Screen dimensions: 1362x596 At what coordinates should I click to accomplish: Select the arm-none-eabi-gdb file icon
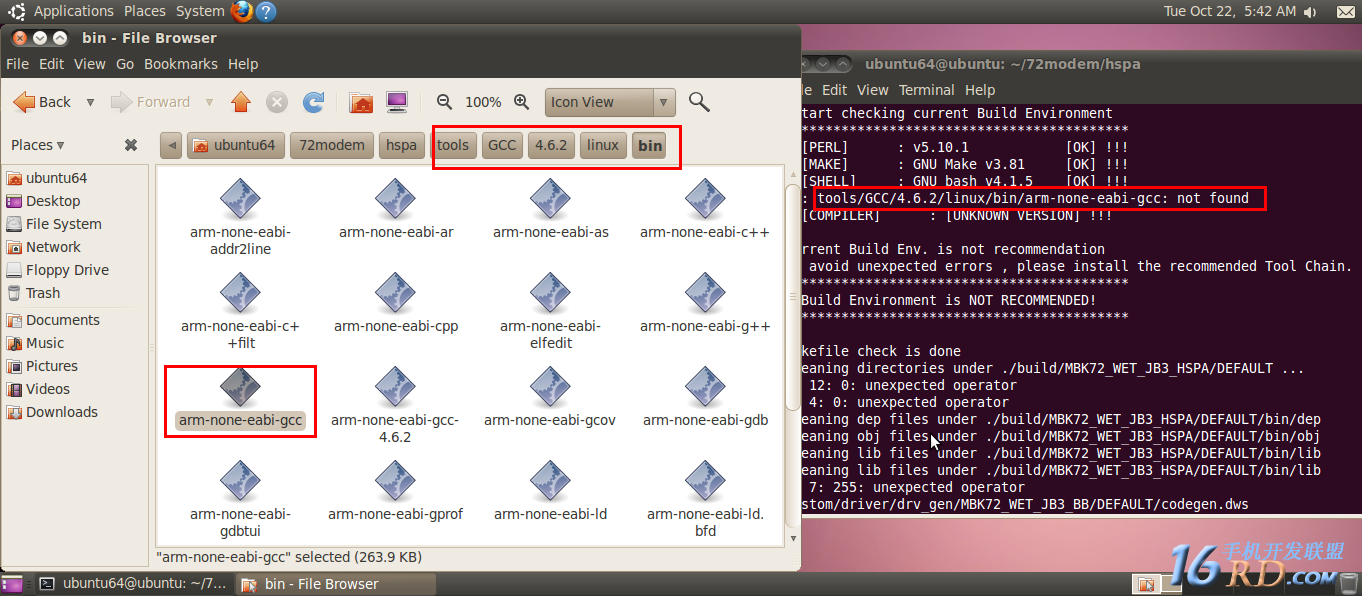click(705, 387)
